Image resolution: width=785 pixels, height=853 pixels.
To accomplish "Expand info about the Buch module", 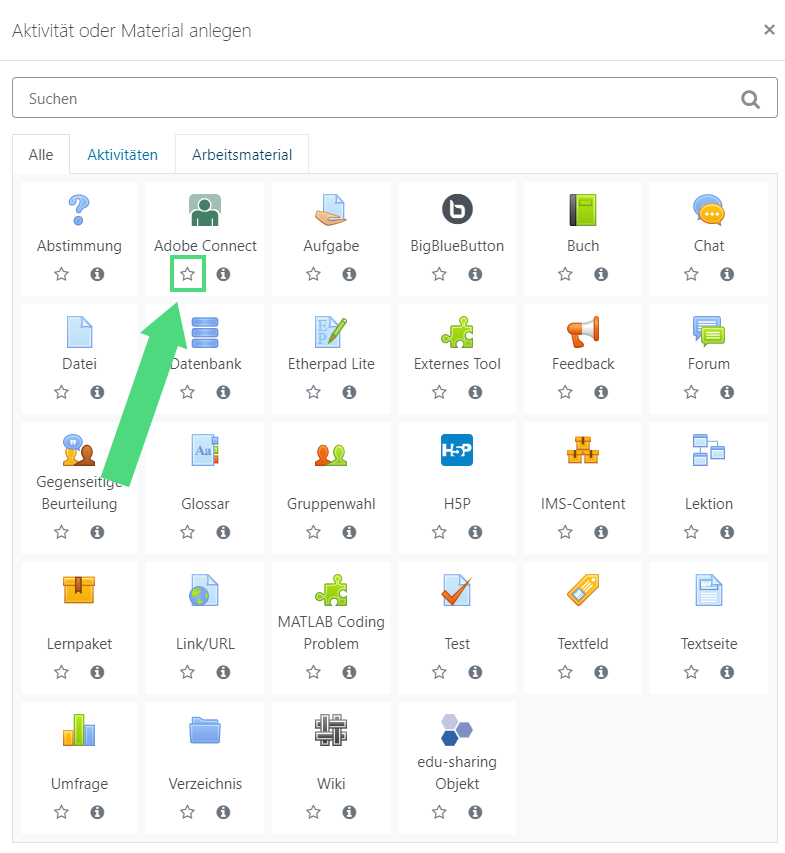I will (601, 274).
